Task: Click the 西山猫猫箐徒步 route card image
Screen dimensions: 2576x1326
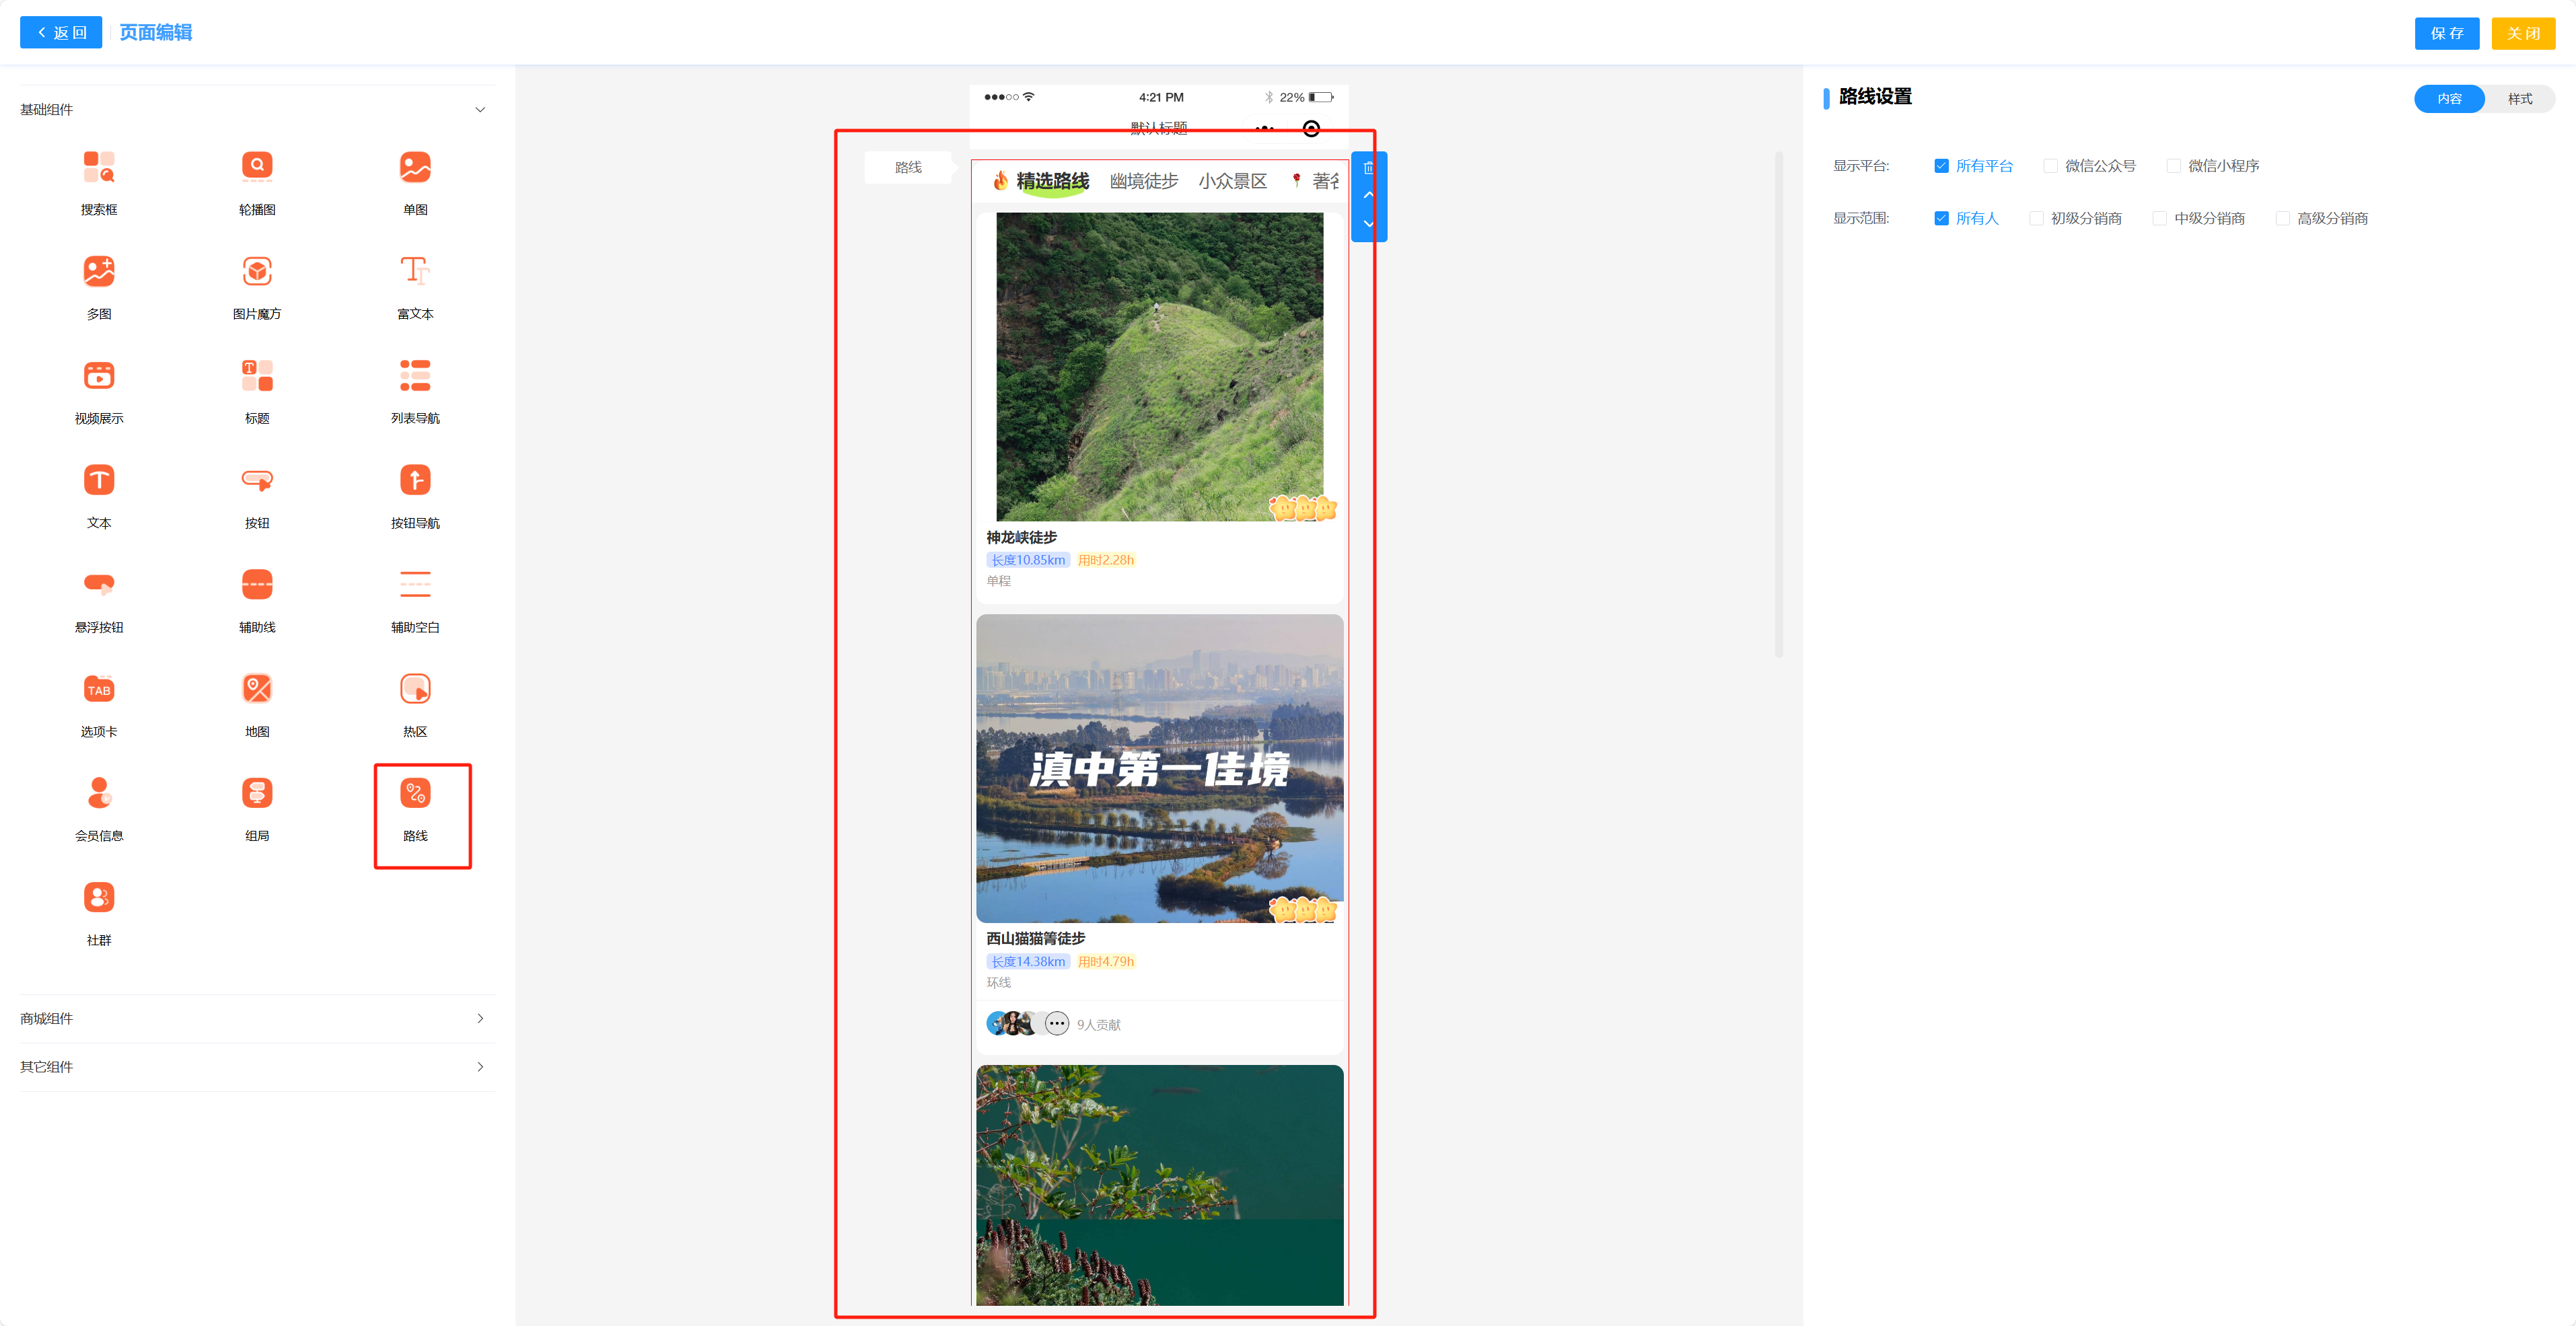Action: pos(1159,768)
